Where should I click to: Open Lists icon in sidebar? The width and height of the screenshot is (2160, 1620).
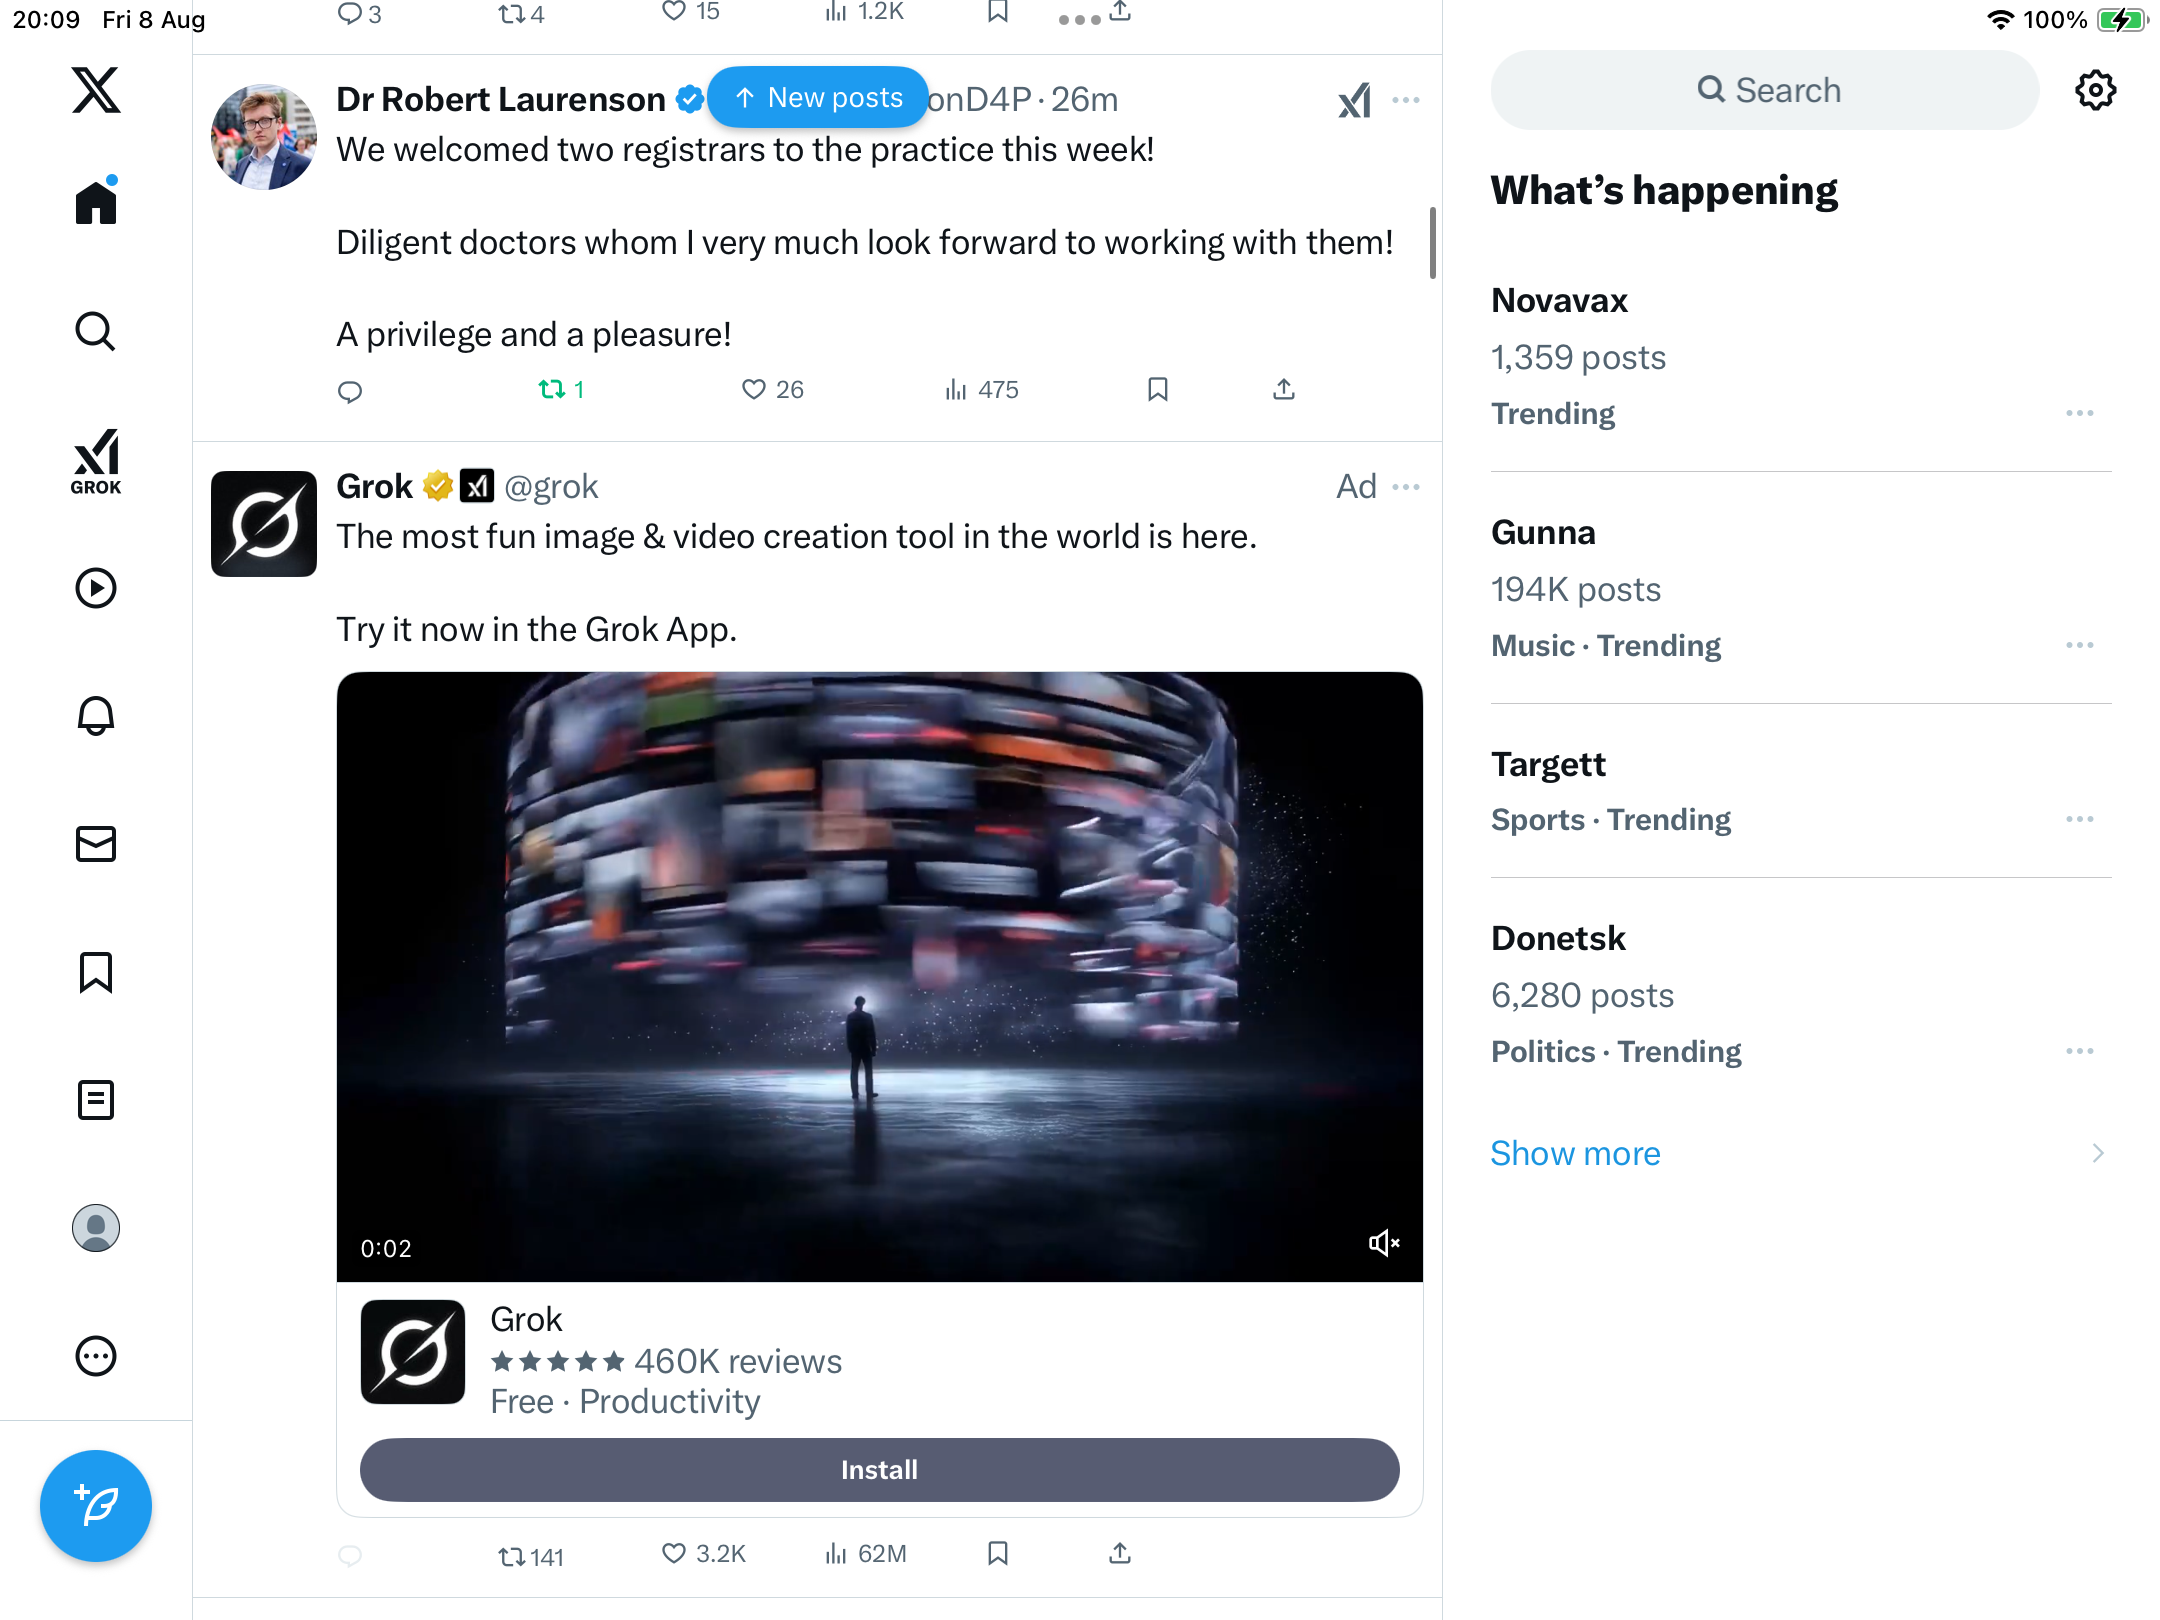pyautogui.click(x=96, y=1100)
